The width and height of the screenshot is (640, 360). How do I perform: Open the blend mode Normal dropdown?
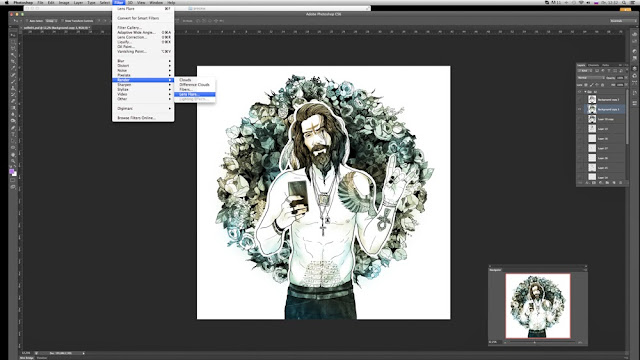pyautogui.click(x=591, y=78)
